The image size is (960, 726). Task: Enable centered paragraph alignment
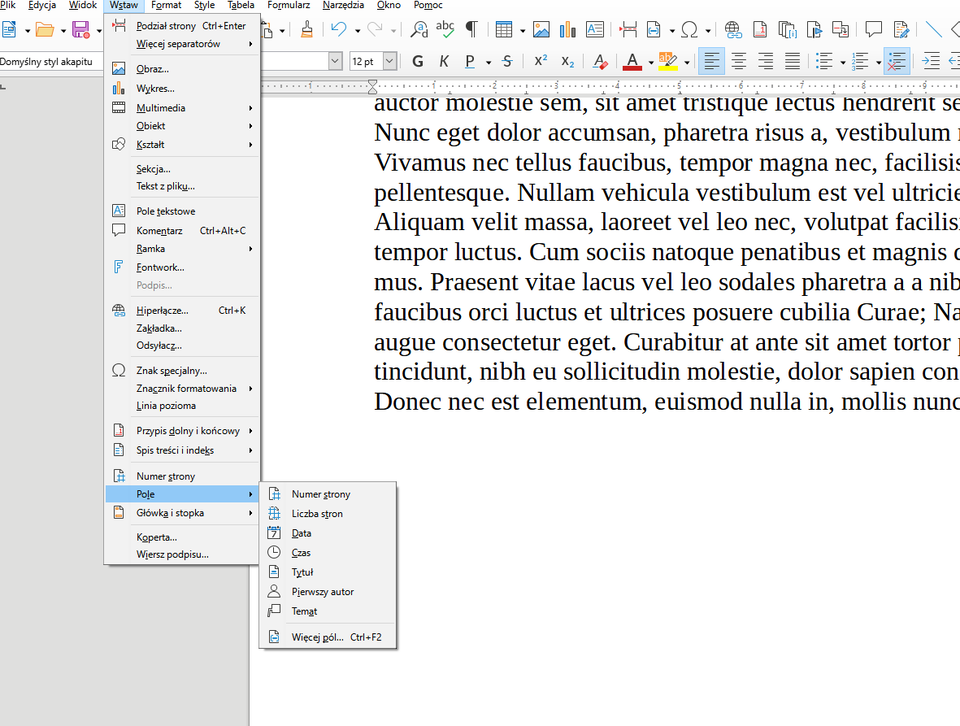coord(738,61)
